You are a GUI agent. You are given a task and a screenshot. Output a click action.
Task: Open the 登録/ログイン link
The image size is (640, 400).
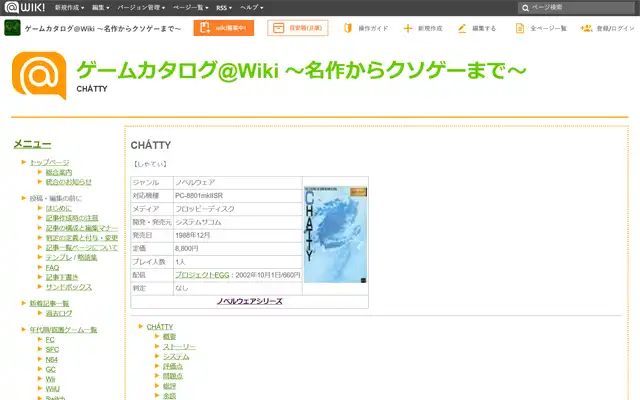click(x=616, y=28)
